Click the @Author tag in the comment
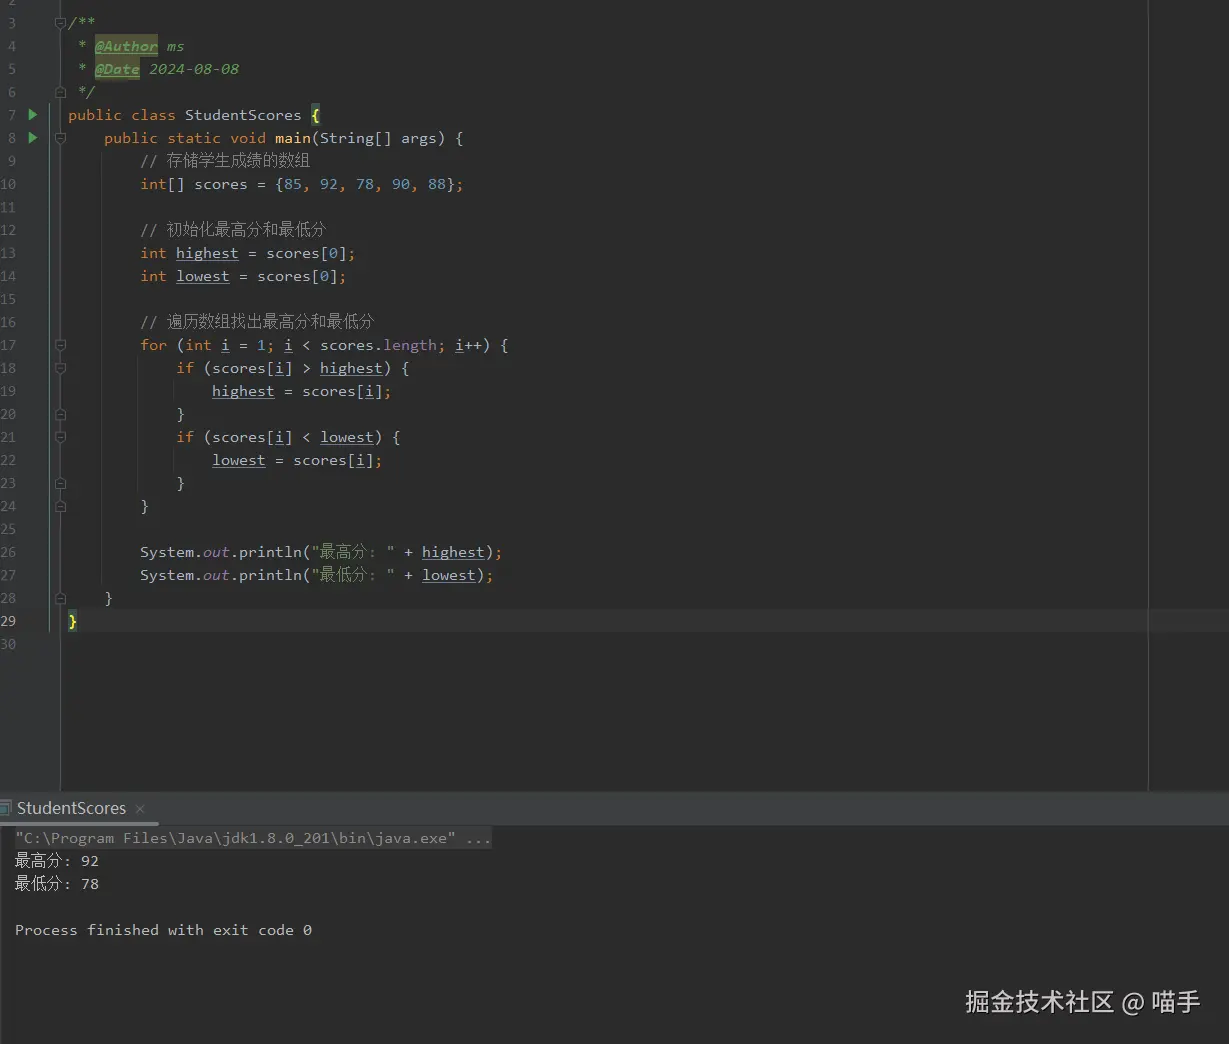The width and height of the screenshot is (1229, 1044). [126, 46]
